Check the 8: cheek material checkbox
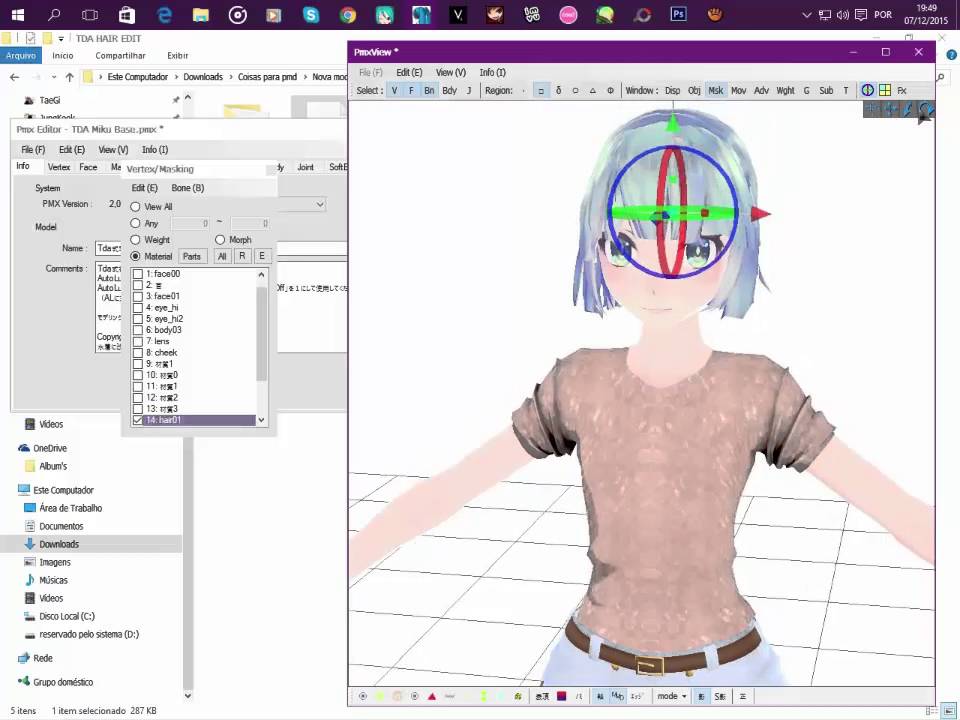 tap(138, 353)
